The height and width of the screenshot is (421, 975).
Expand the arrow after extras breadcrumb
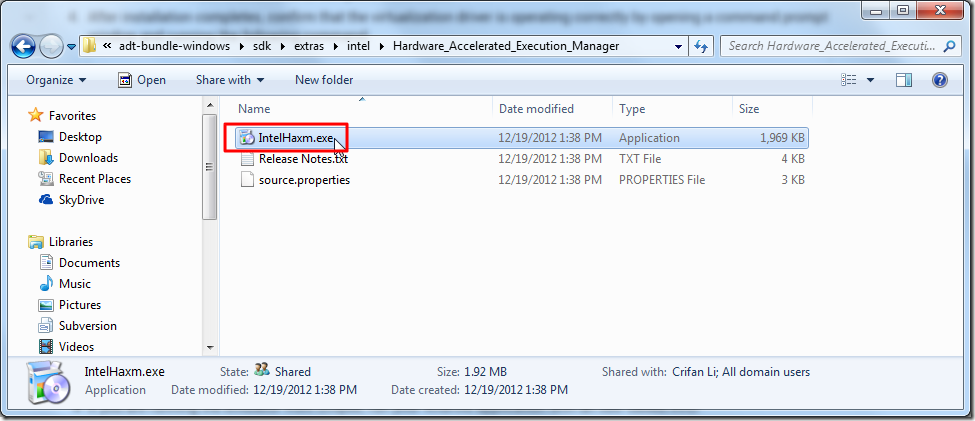(x=336, y=46)
